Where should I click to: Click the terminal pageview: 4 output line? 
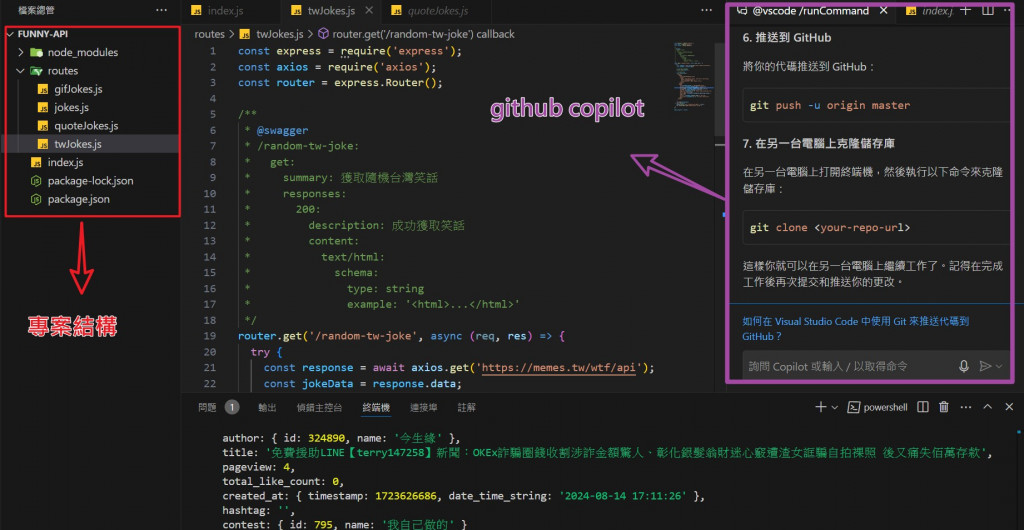pyautogui.click(x=259, y=468)
